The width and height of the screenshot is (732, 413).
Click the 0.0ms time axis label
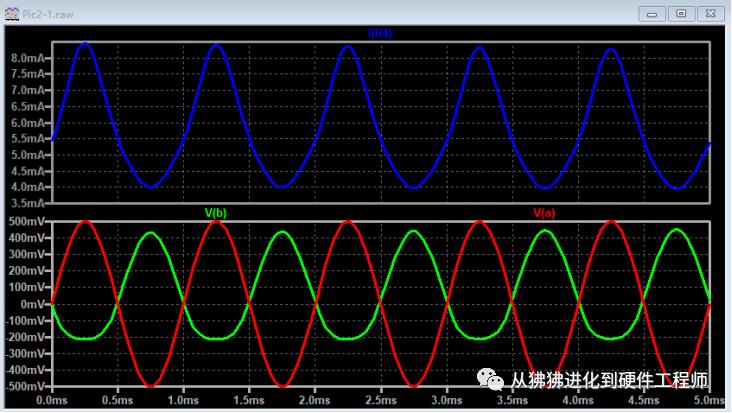[x=52, y=400]
